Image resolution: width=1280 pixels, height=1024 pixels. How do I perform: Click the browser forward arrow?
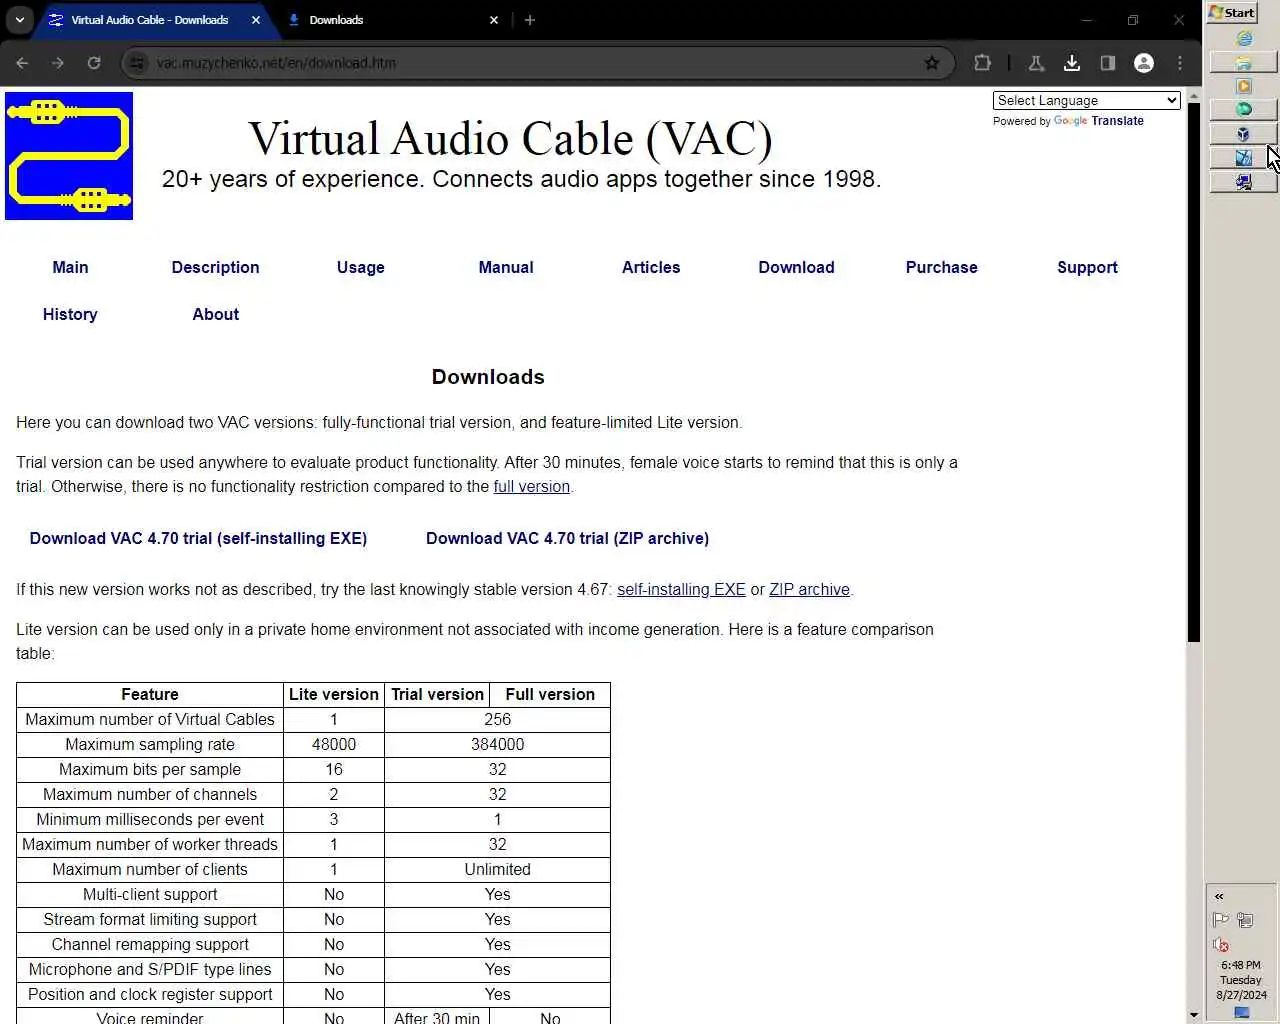pyautogui.click(x=58, y=63)
